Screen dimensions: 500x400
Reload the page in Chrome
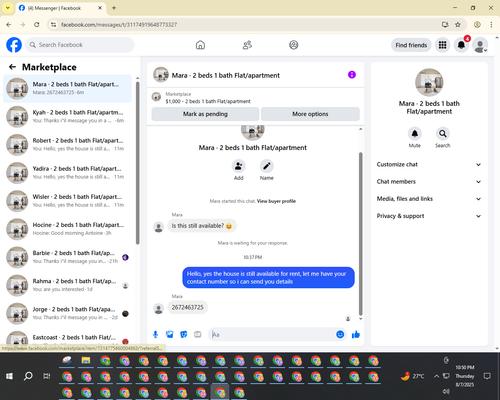[x=37, y=25]
